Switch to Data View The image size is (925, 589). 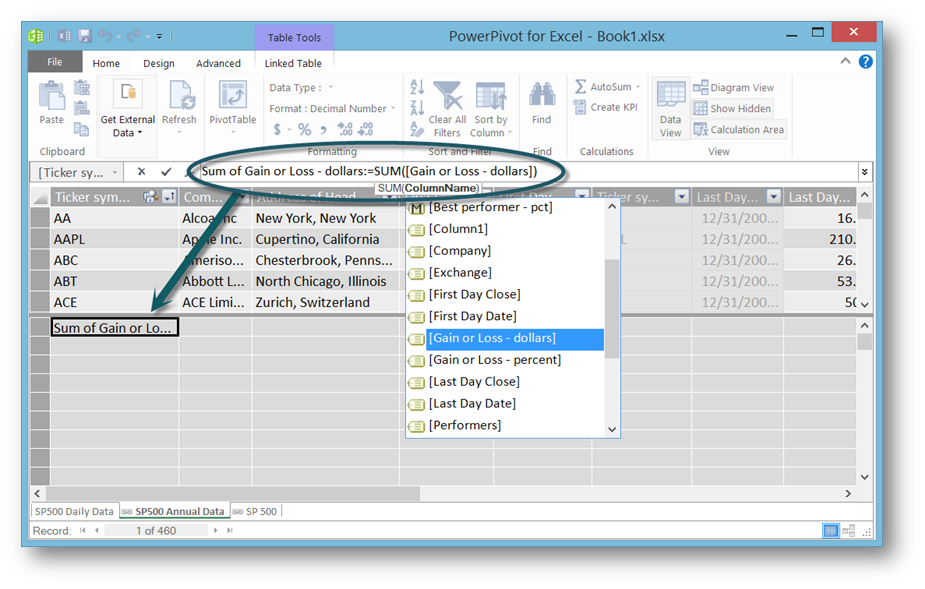[671, 109]
